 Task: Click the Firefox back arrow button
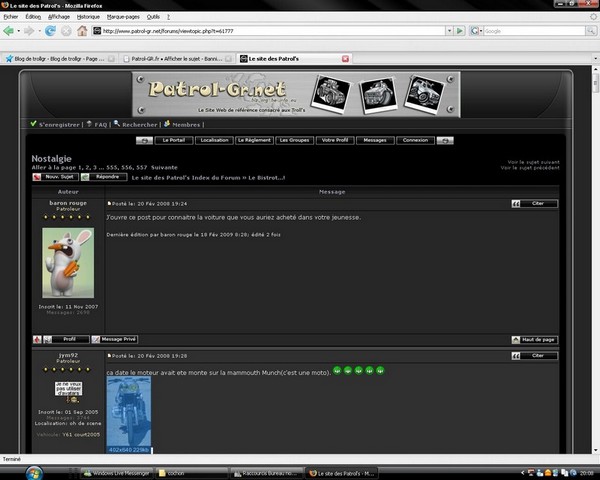[8, 31]
